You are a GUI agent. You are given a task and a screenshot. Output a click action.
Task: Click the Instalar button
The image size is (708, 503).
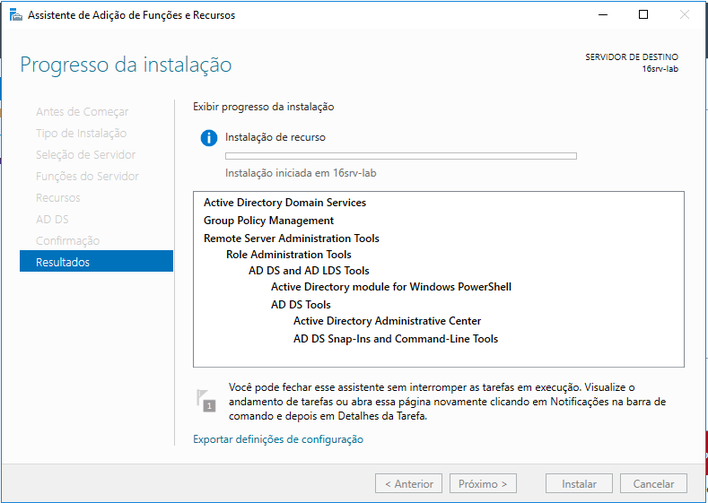coord(579,484)
